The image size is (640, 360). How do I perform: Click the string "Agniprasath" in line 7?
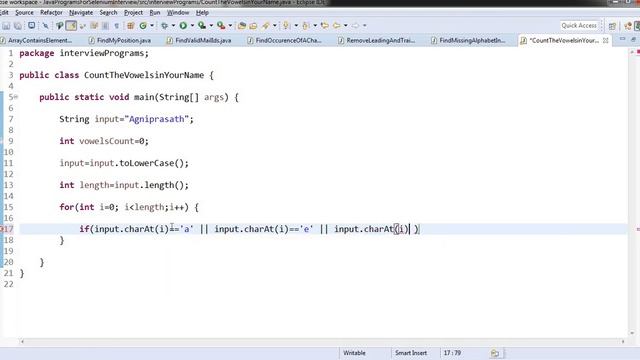(156, 119)
